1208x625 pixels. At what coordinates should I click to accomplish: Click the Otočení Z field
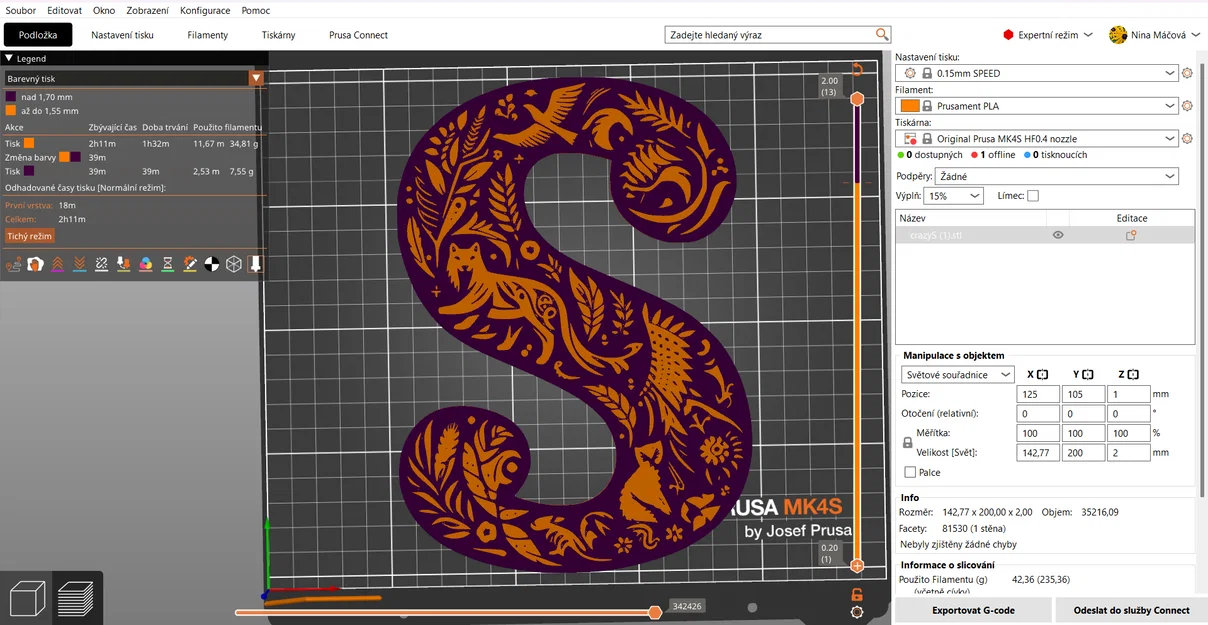pos(1129,413)
